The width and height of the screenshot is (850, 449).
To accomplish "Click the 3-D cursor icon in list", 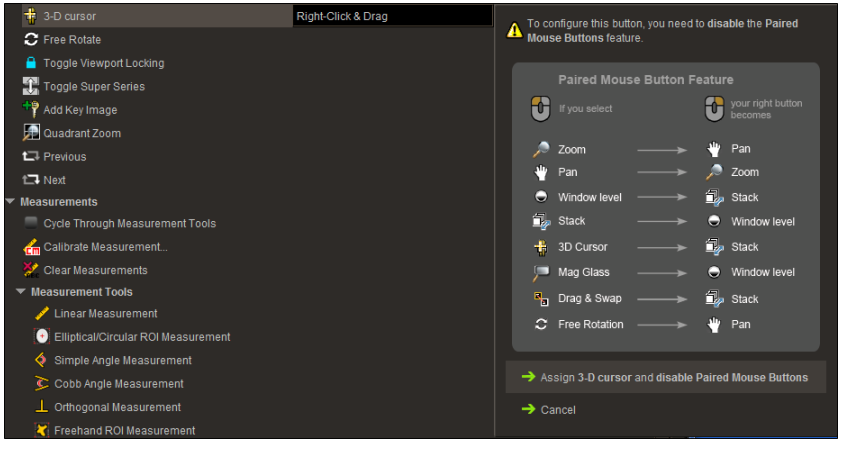I will click(30, 16).
